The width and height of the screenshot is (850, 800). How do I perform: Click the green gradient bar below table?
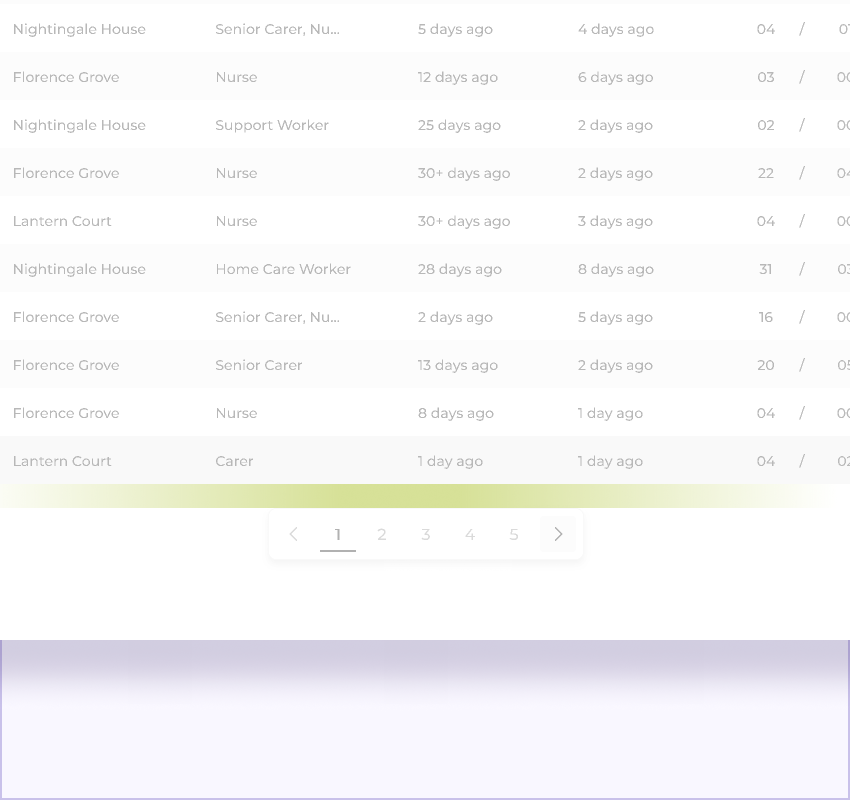pos(425,496)
